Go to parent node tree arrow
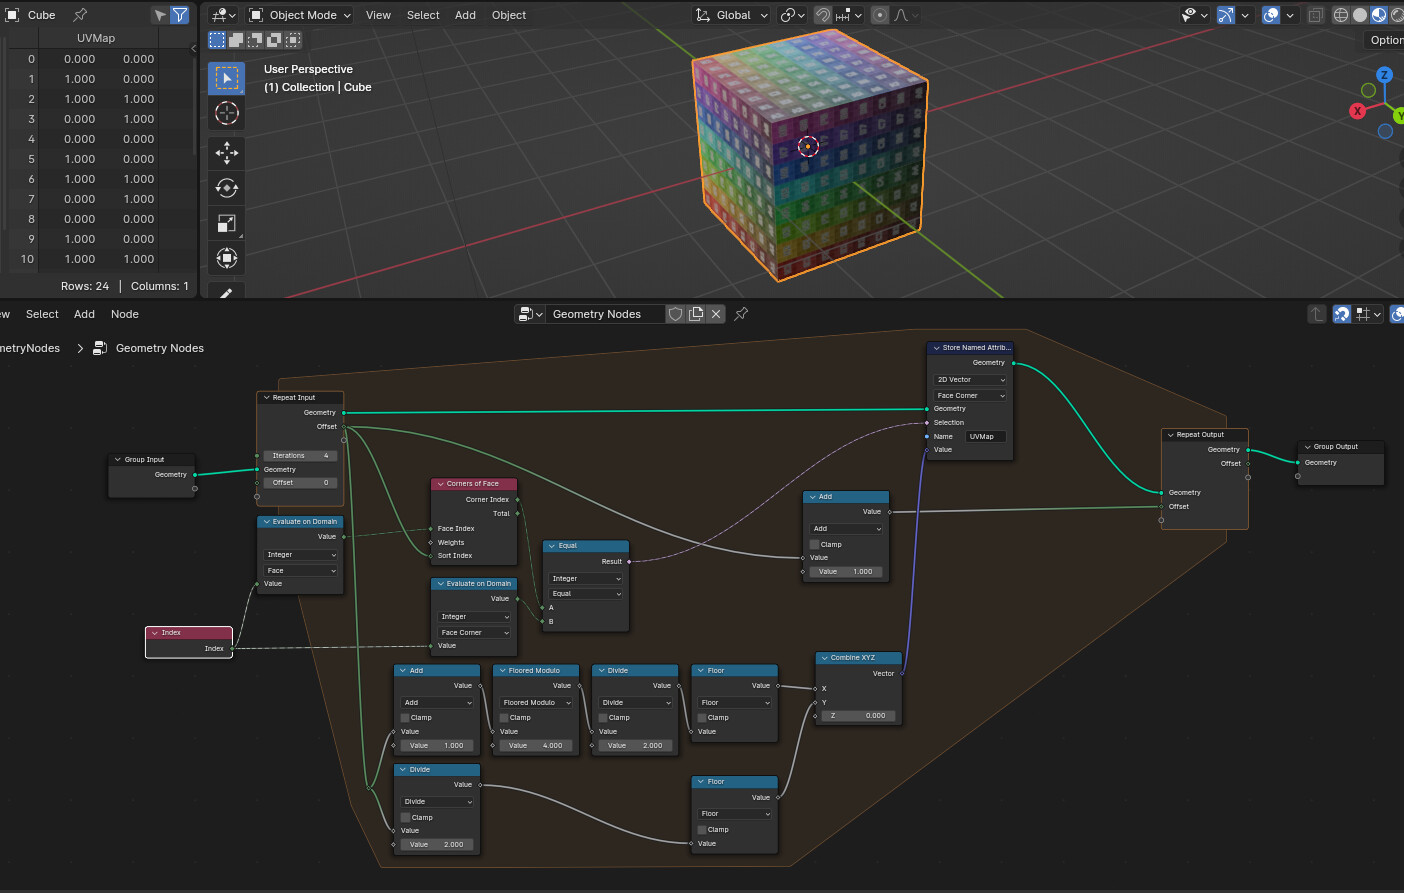 click(1316, 314)
